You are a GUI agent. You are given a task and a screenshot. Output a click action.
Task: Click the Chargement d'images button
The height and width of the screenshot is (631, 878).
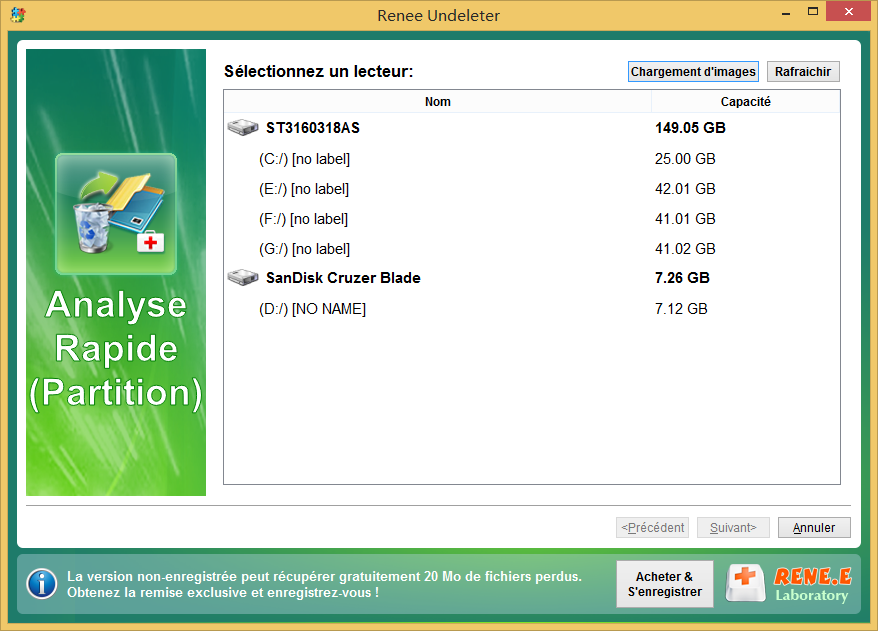tap(693, 72)
